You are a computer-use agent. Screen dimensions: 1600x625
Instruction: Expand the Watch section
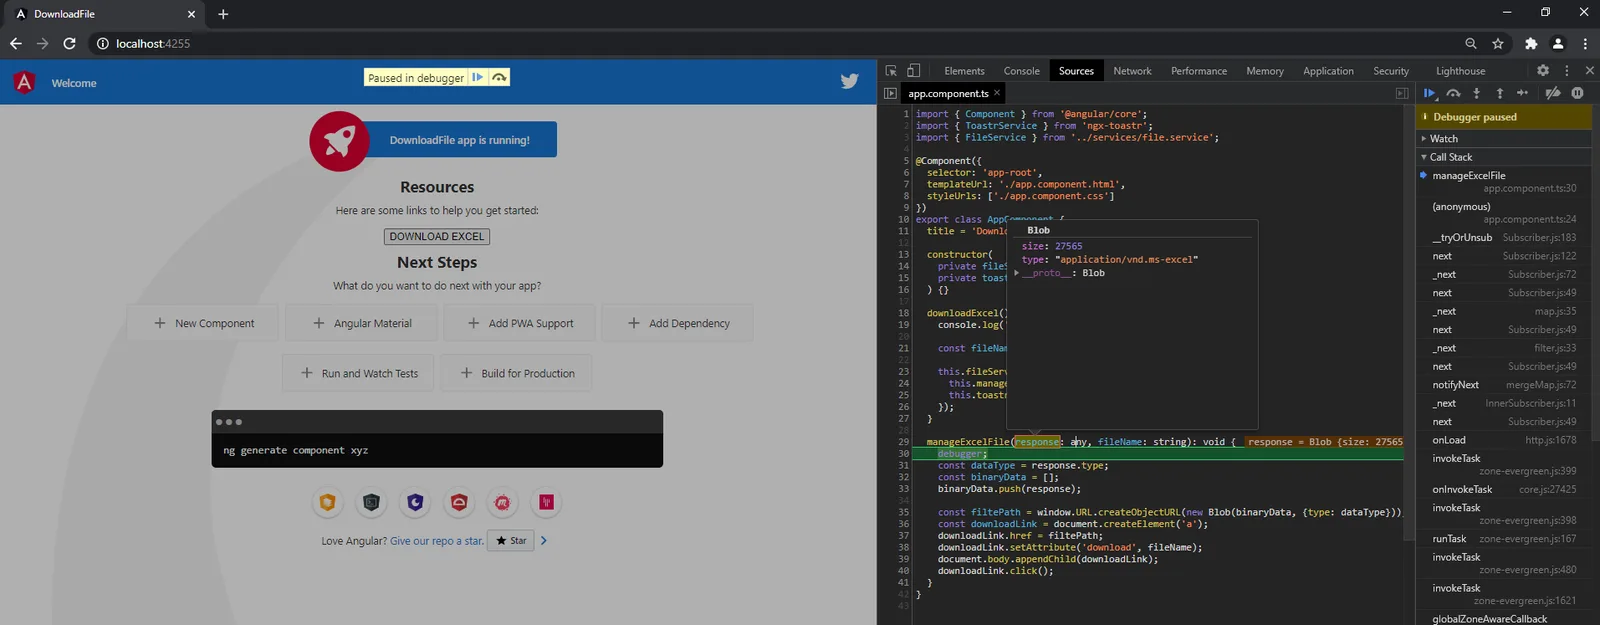[1424, 139]
